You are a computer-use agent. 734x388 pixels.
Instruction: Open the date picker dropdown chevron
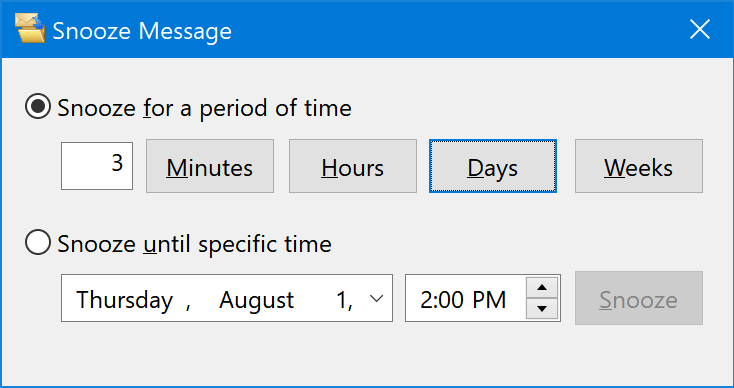(x=376, y=298)
